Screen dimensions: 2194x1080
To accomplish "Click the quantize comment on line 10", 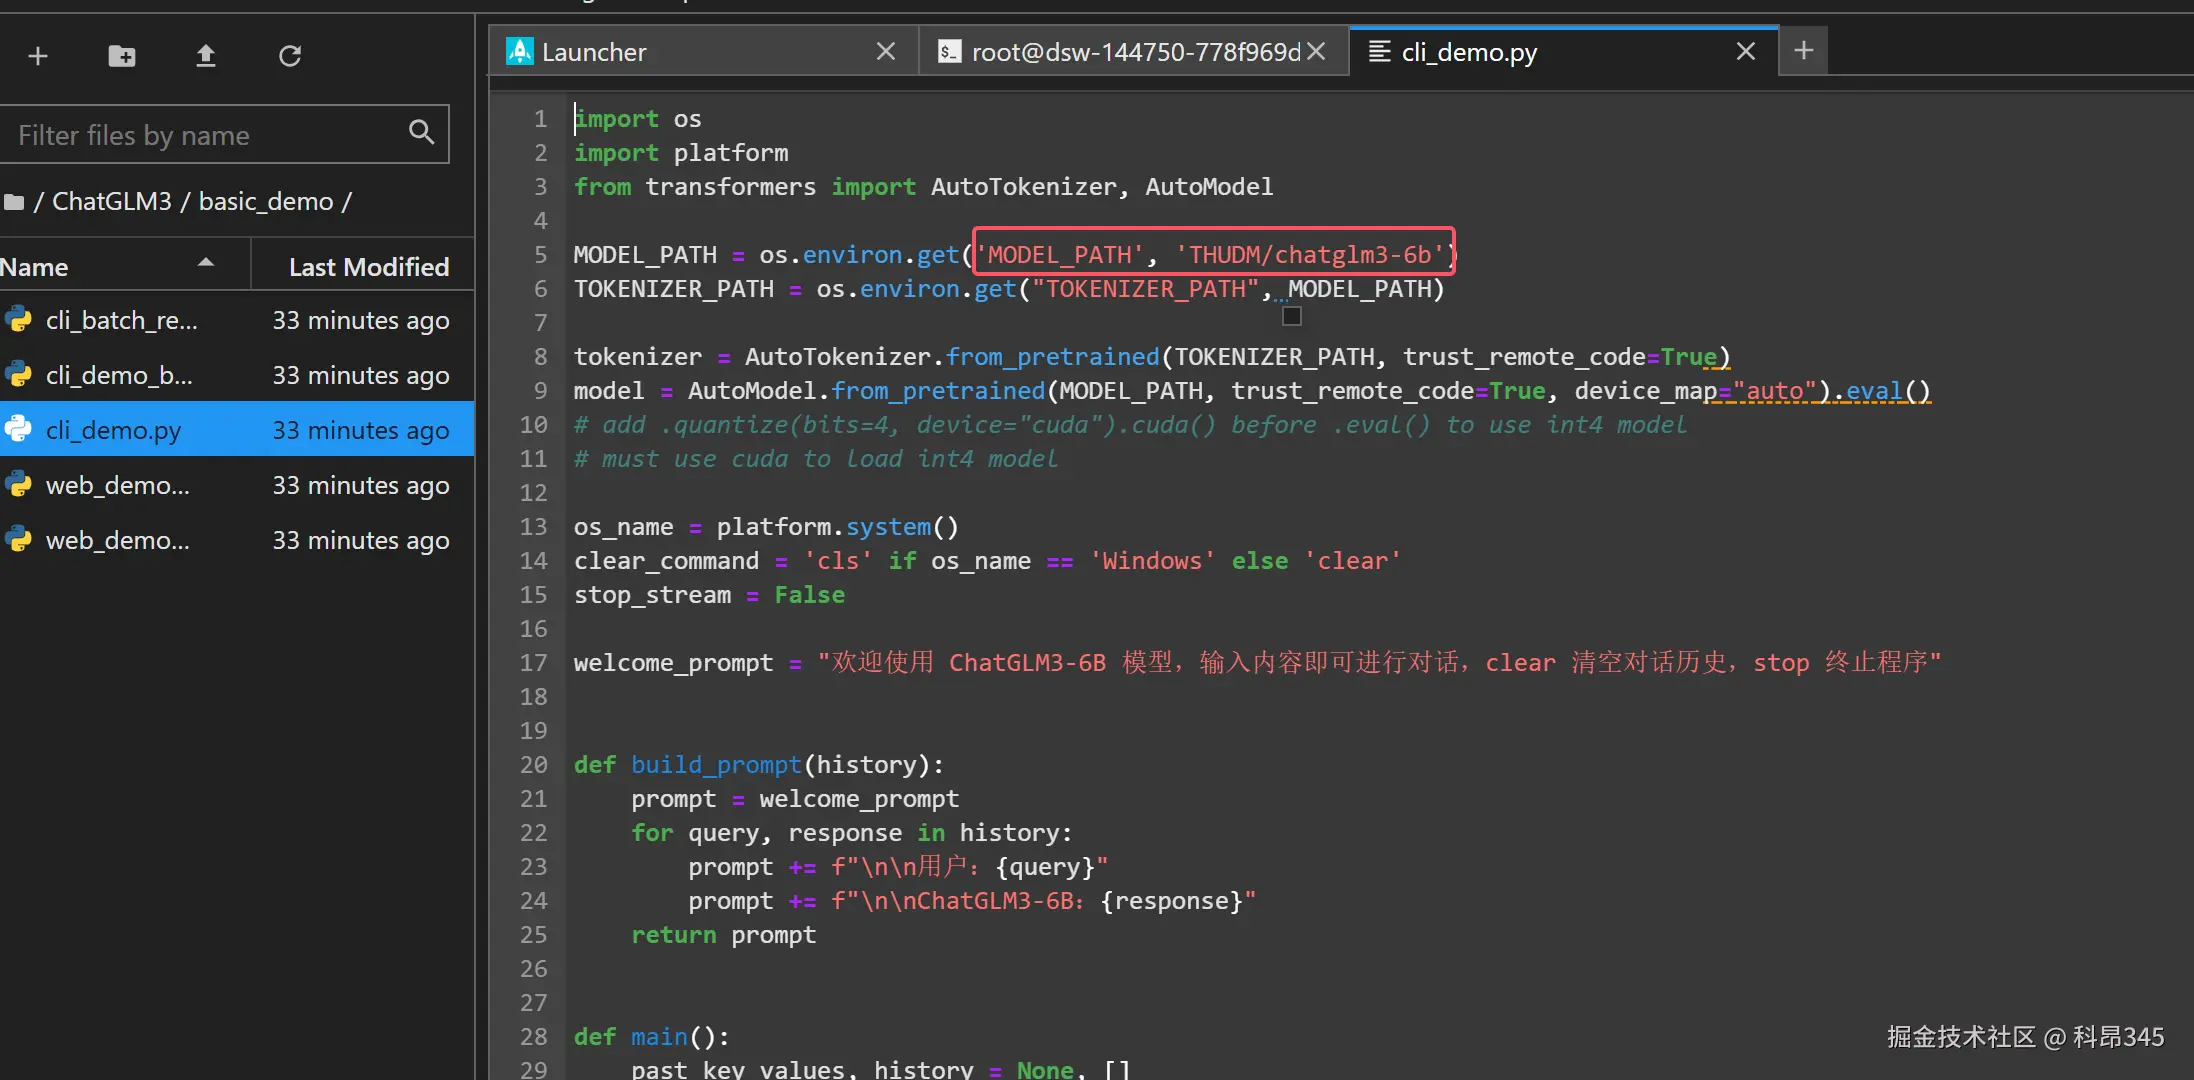I will (1130, 425).
